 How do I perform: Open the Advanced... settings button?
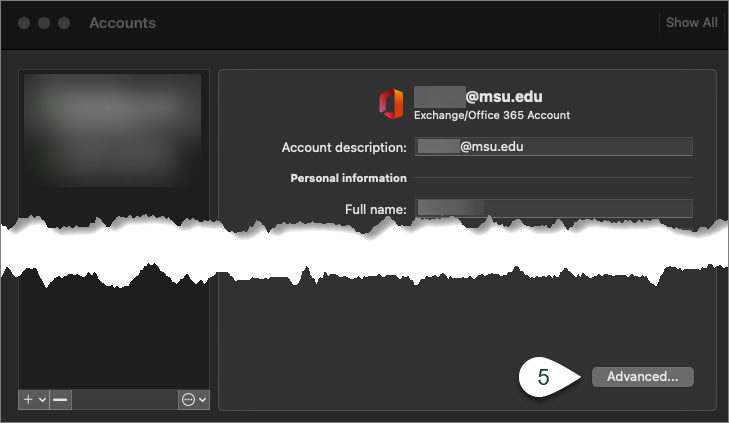(642, 377)
